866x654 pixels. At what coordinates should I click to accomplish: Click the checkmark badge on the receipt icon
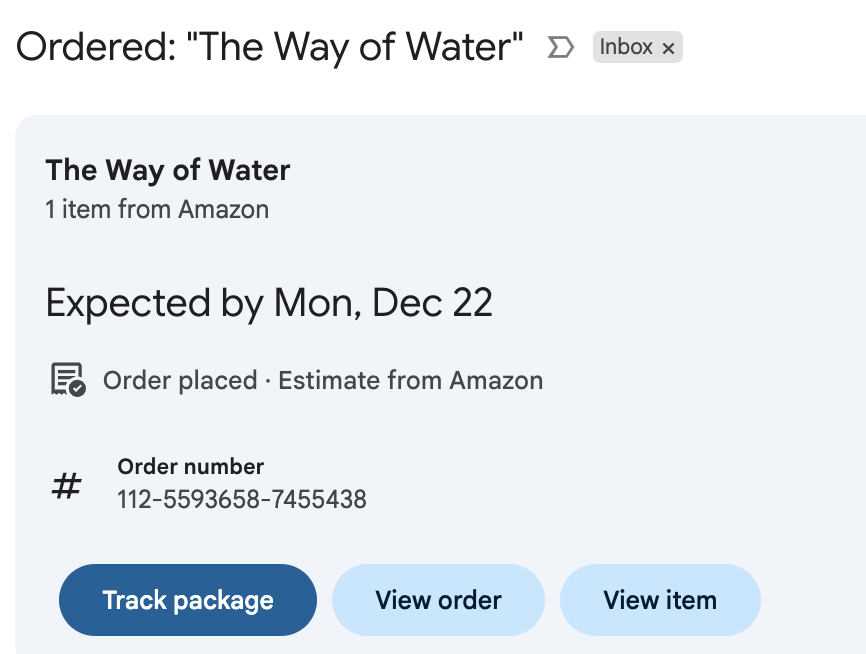[78, 388]
